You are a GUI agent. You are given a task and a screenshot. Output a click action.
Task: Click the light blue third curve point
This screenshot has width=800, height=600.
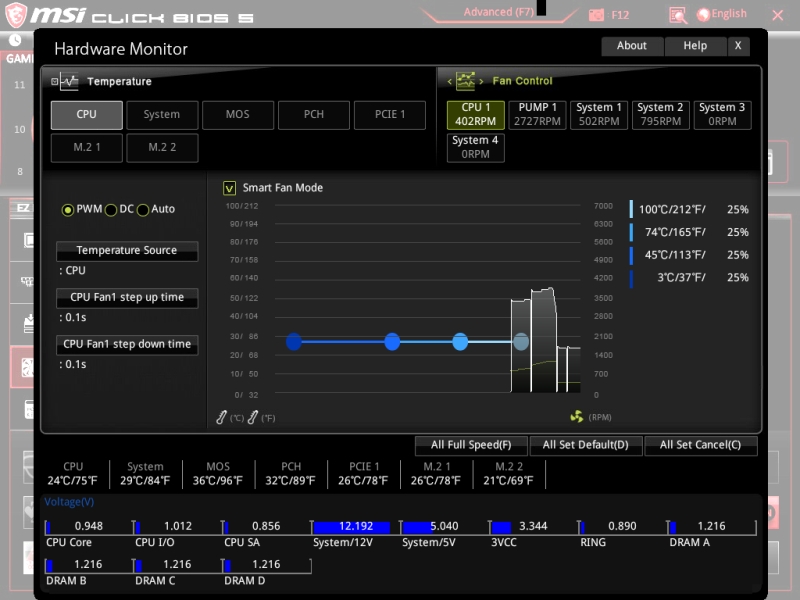[460, 342]
